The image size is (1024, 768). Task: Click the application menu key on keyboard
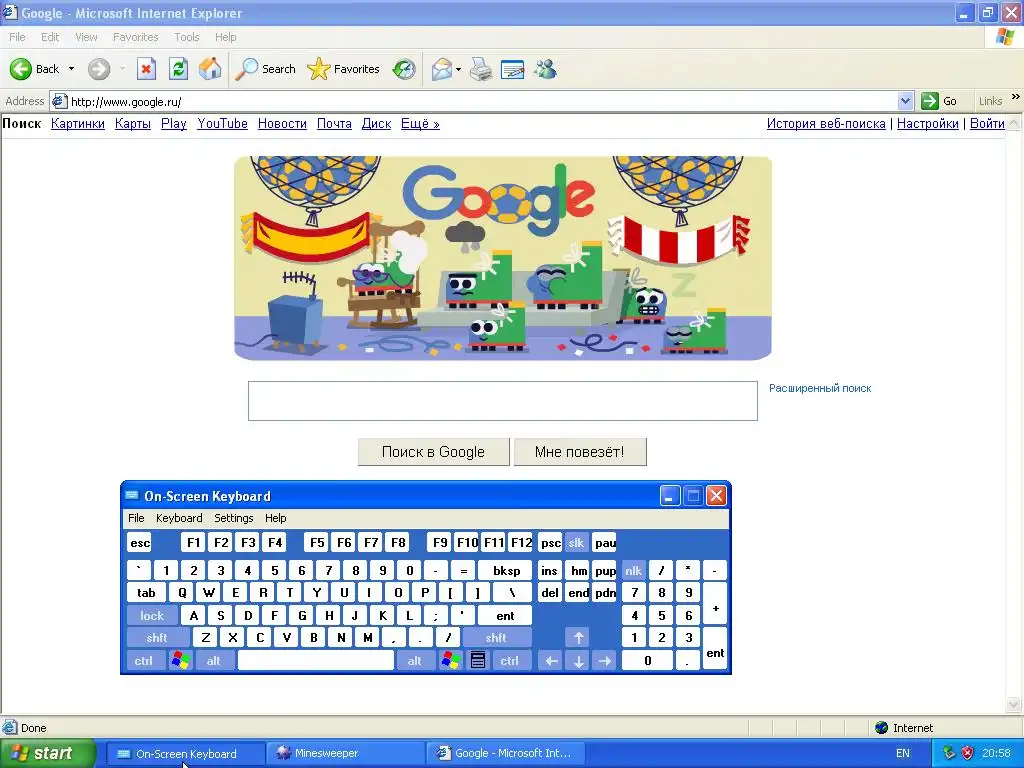point(478,660)
